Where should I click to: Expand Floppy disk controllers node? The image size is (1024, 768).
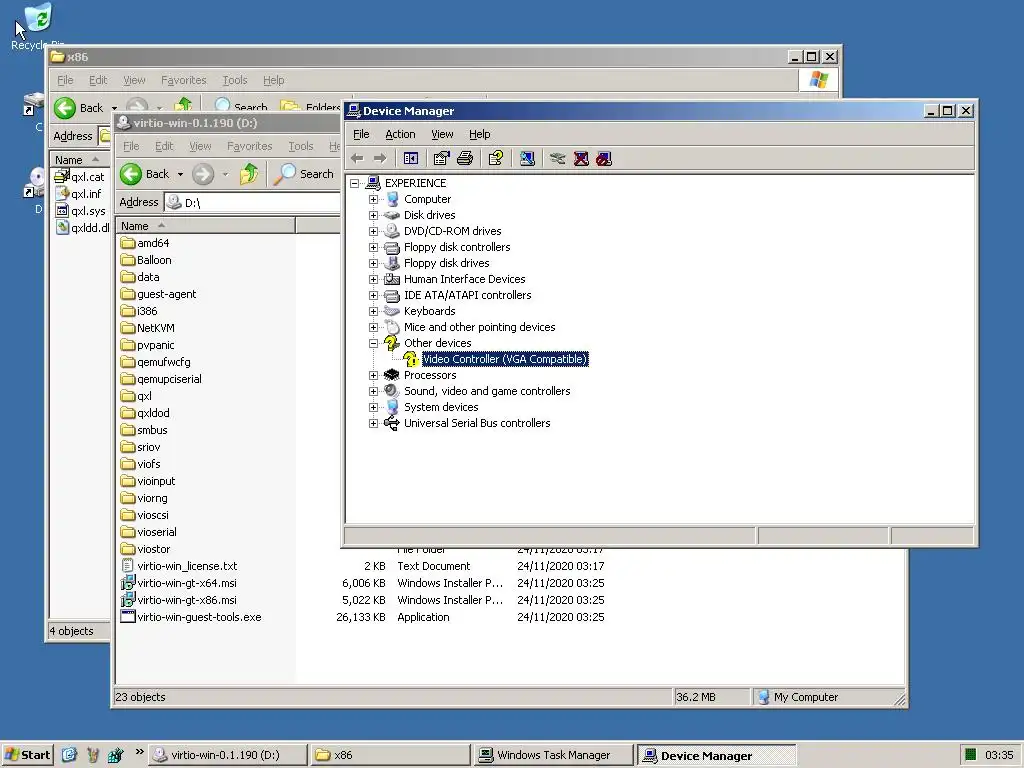[x=374, y=247]
